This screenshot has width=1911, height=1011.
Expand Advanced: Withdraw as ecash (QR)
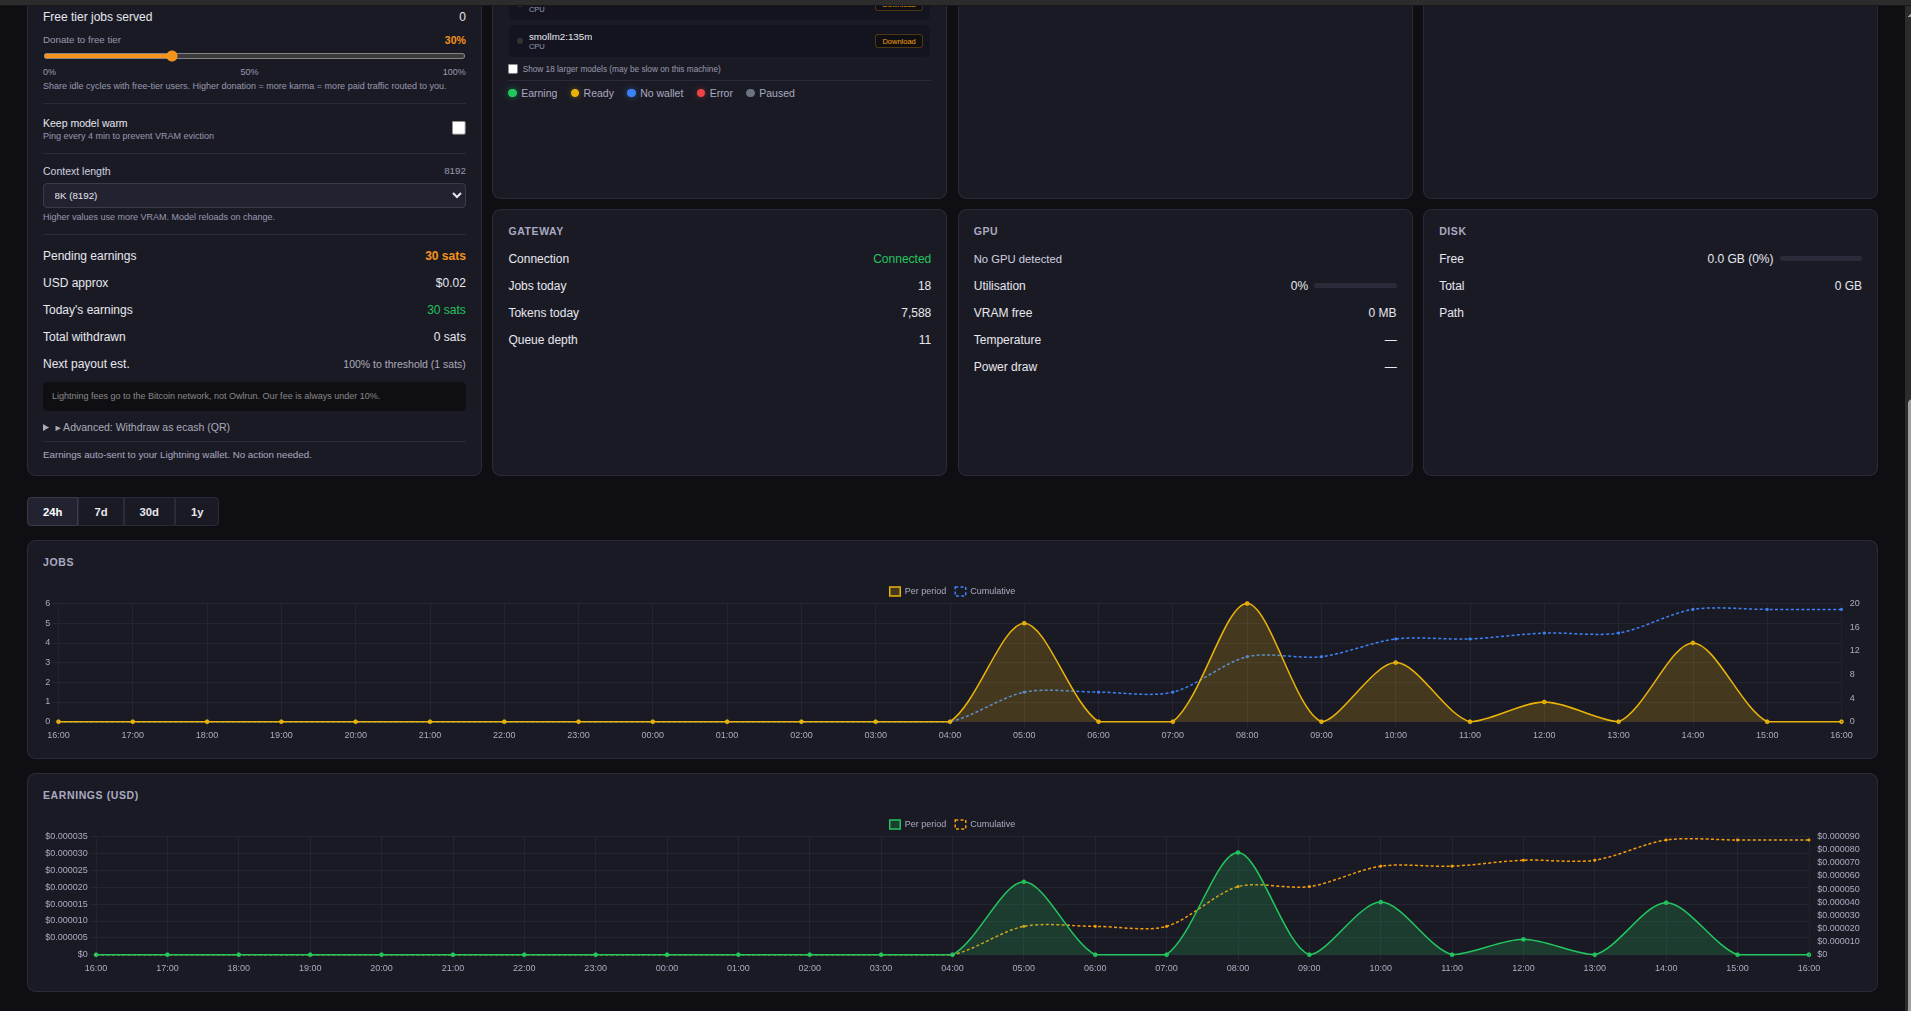coord(145,427)
